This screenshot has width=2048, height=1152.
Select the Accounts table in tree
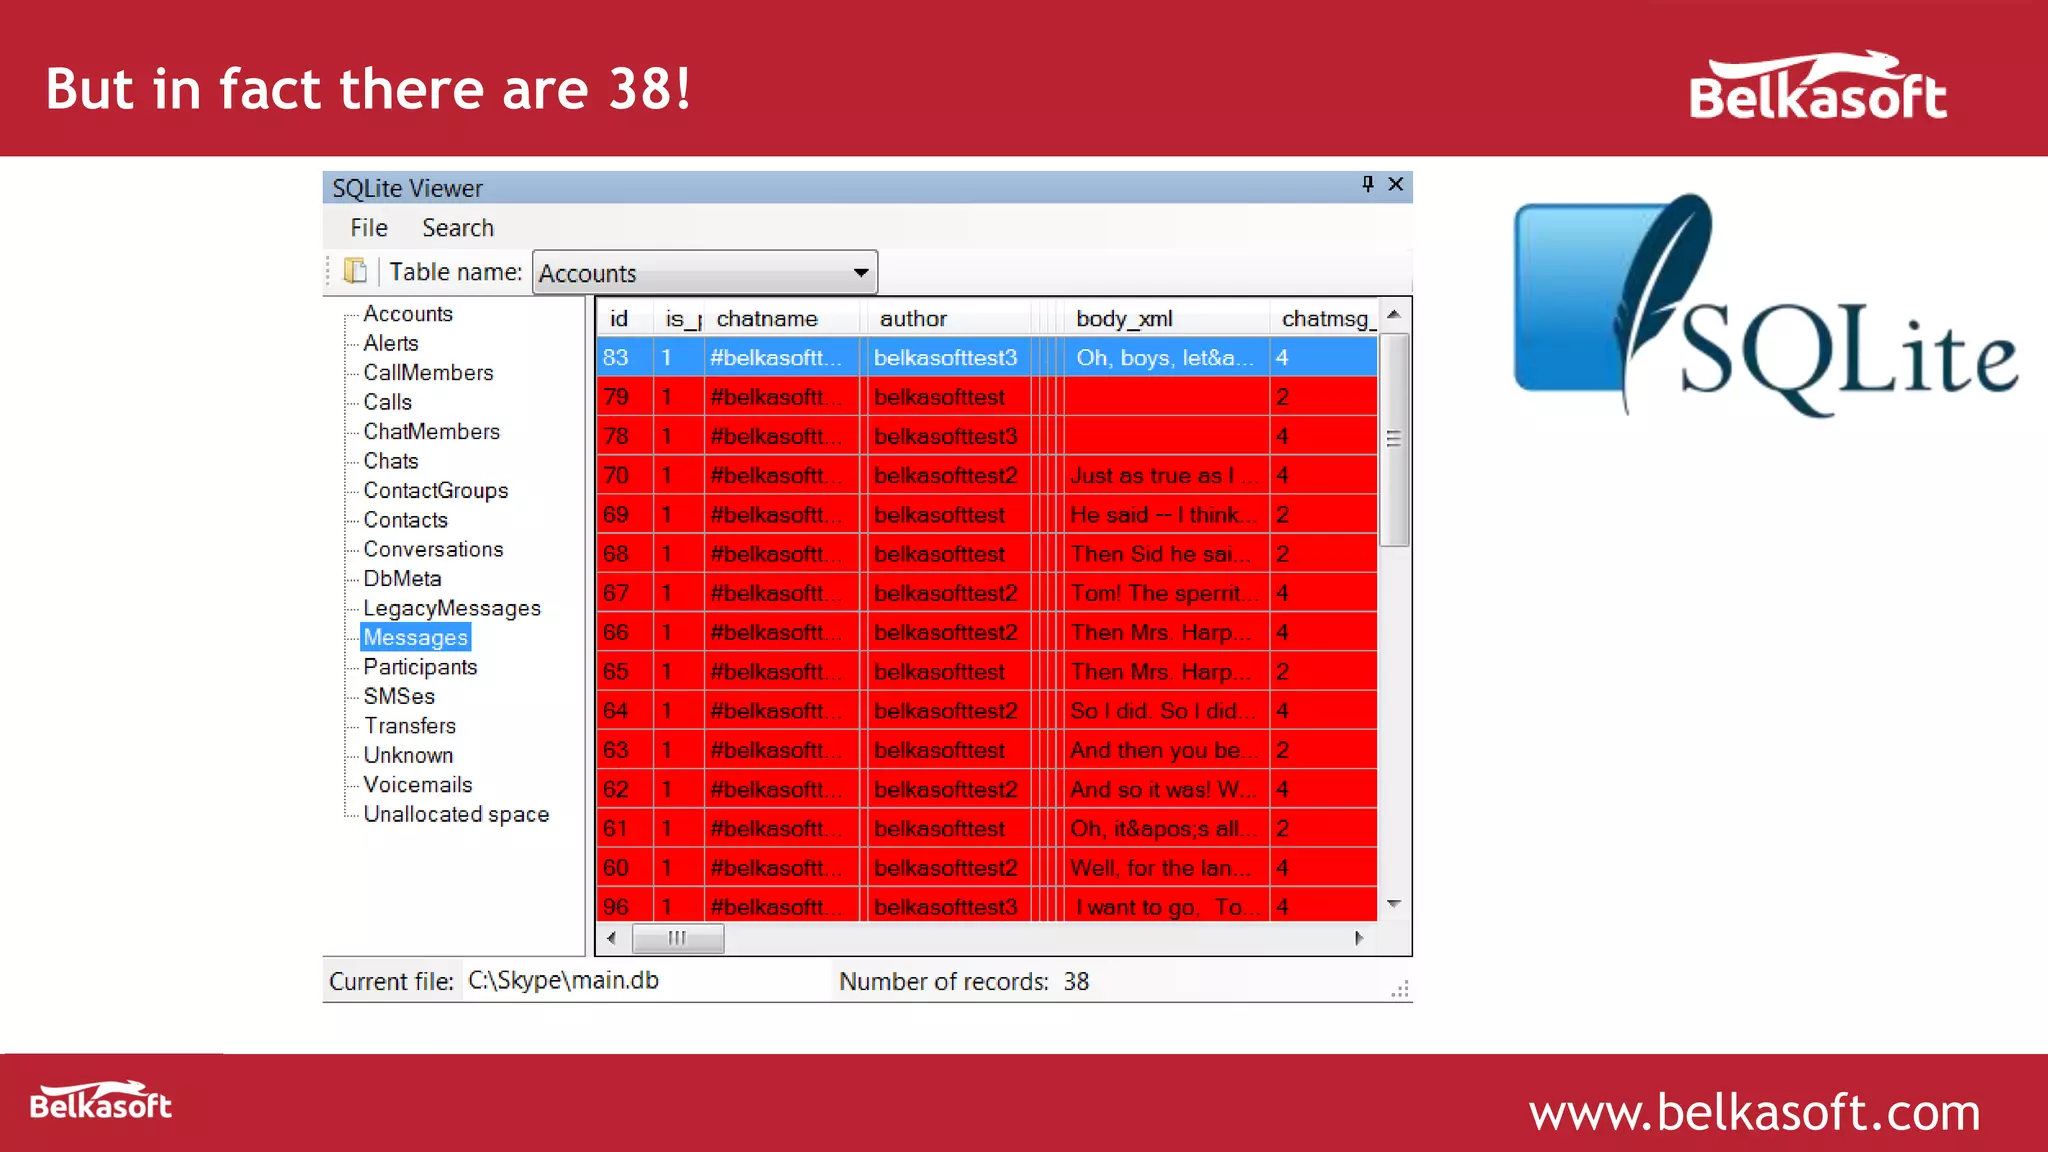tap(408, 314)
